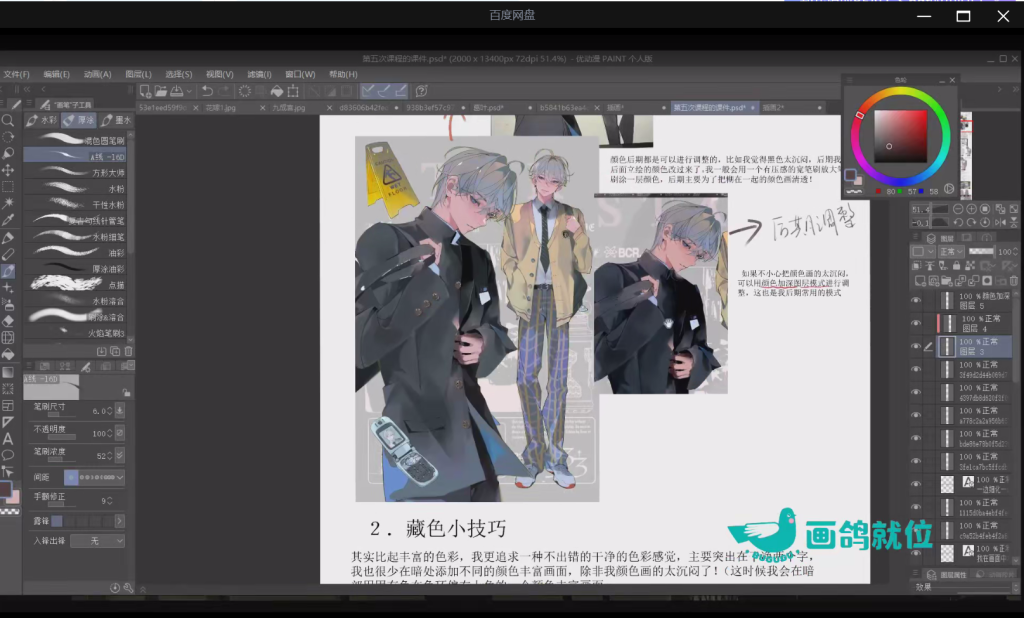Viewport: 1024px width, 618px height.
Task: Open the 窗口 menu
Action: click(x=298, y=73)
